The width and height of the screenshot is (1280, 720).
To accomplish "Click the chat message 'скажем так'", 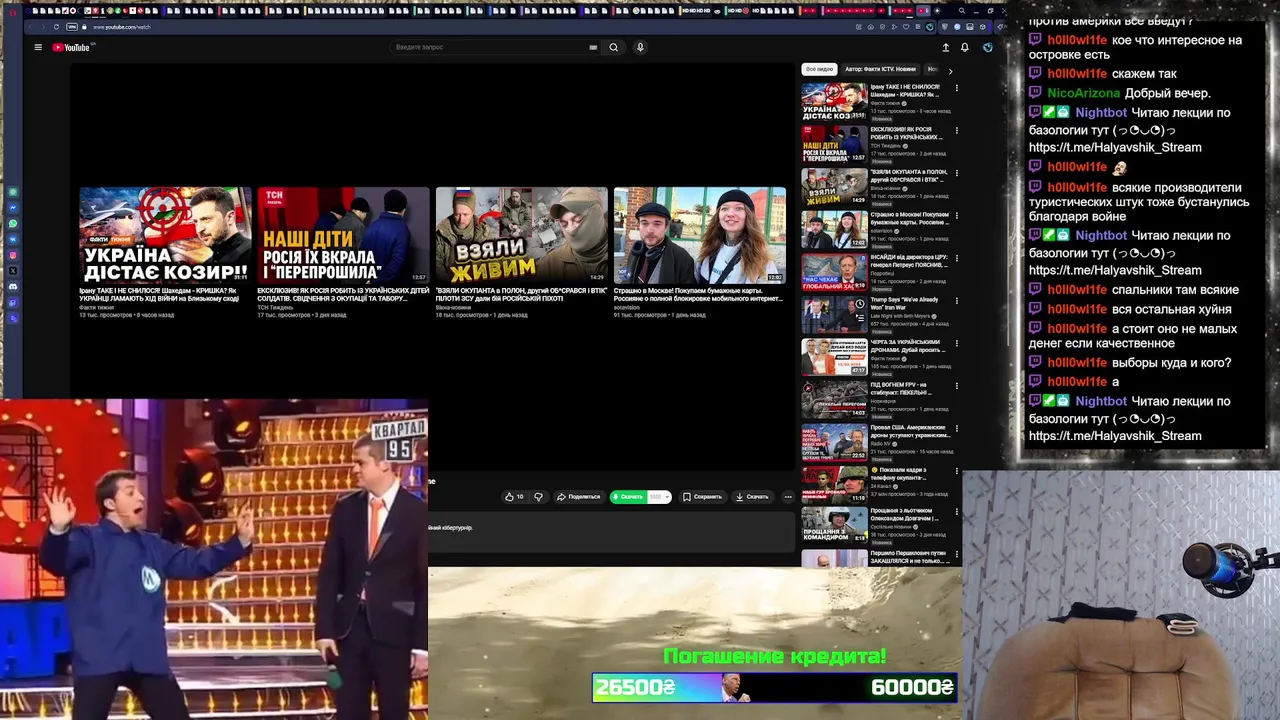I will point(1144,74).
